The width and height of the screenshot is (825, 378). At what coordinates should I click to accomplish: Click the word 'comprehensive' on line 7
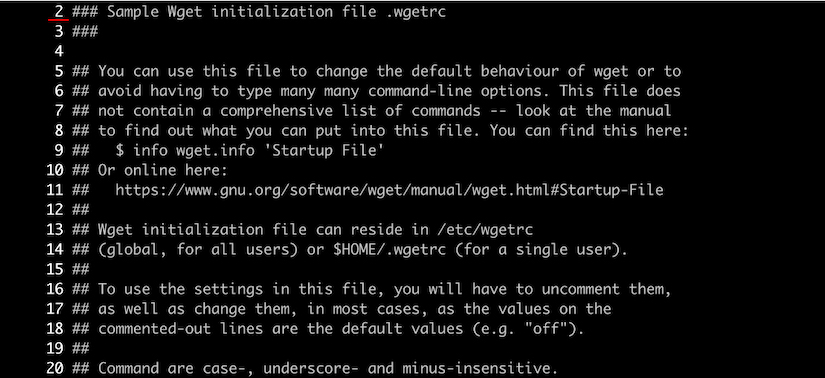[x=276, y=111]
